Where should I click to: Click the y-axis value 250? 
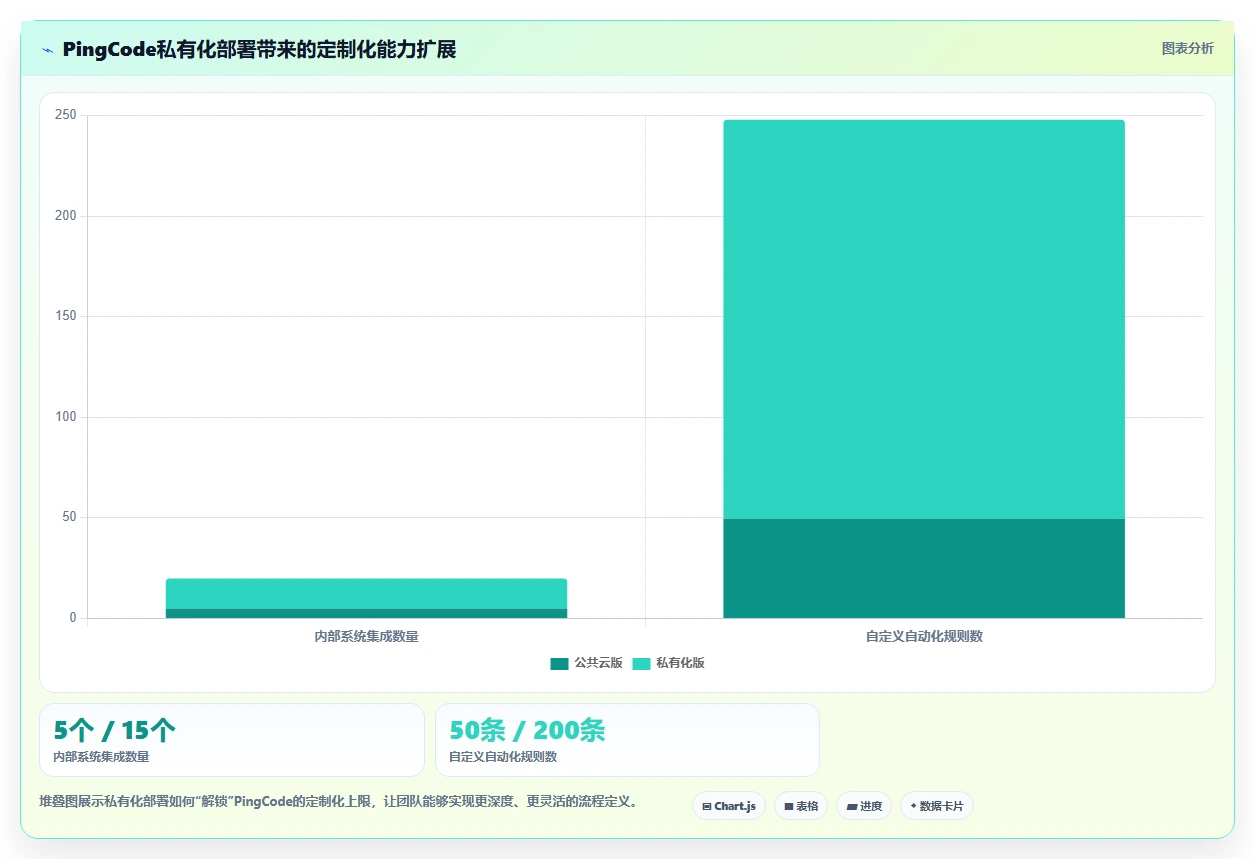click(66, 115)
